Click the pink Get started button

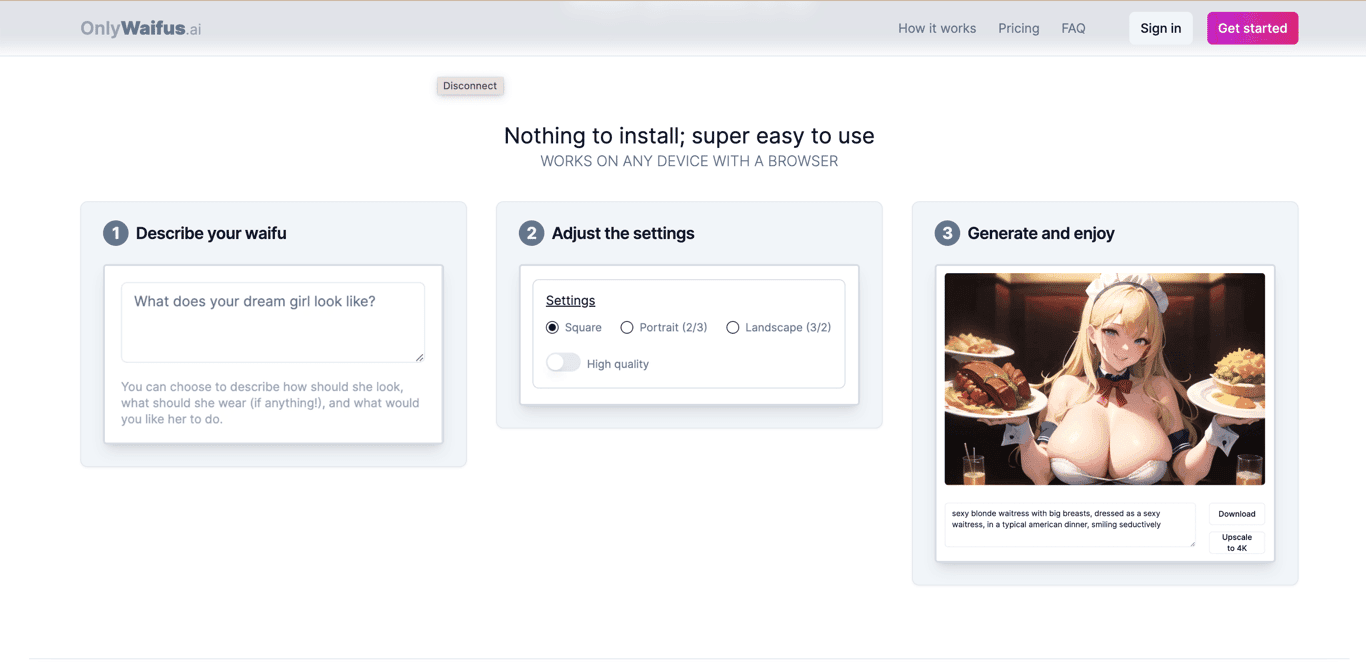point(1252,28)
